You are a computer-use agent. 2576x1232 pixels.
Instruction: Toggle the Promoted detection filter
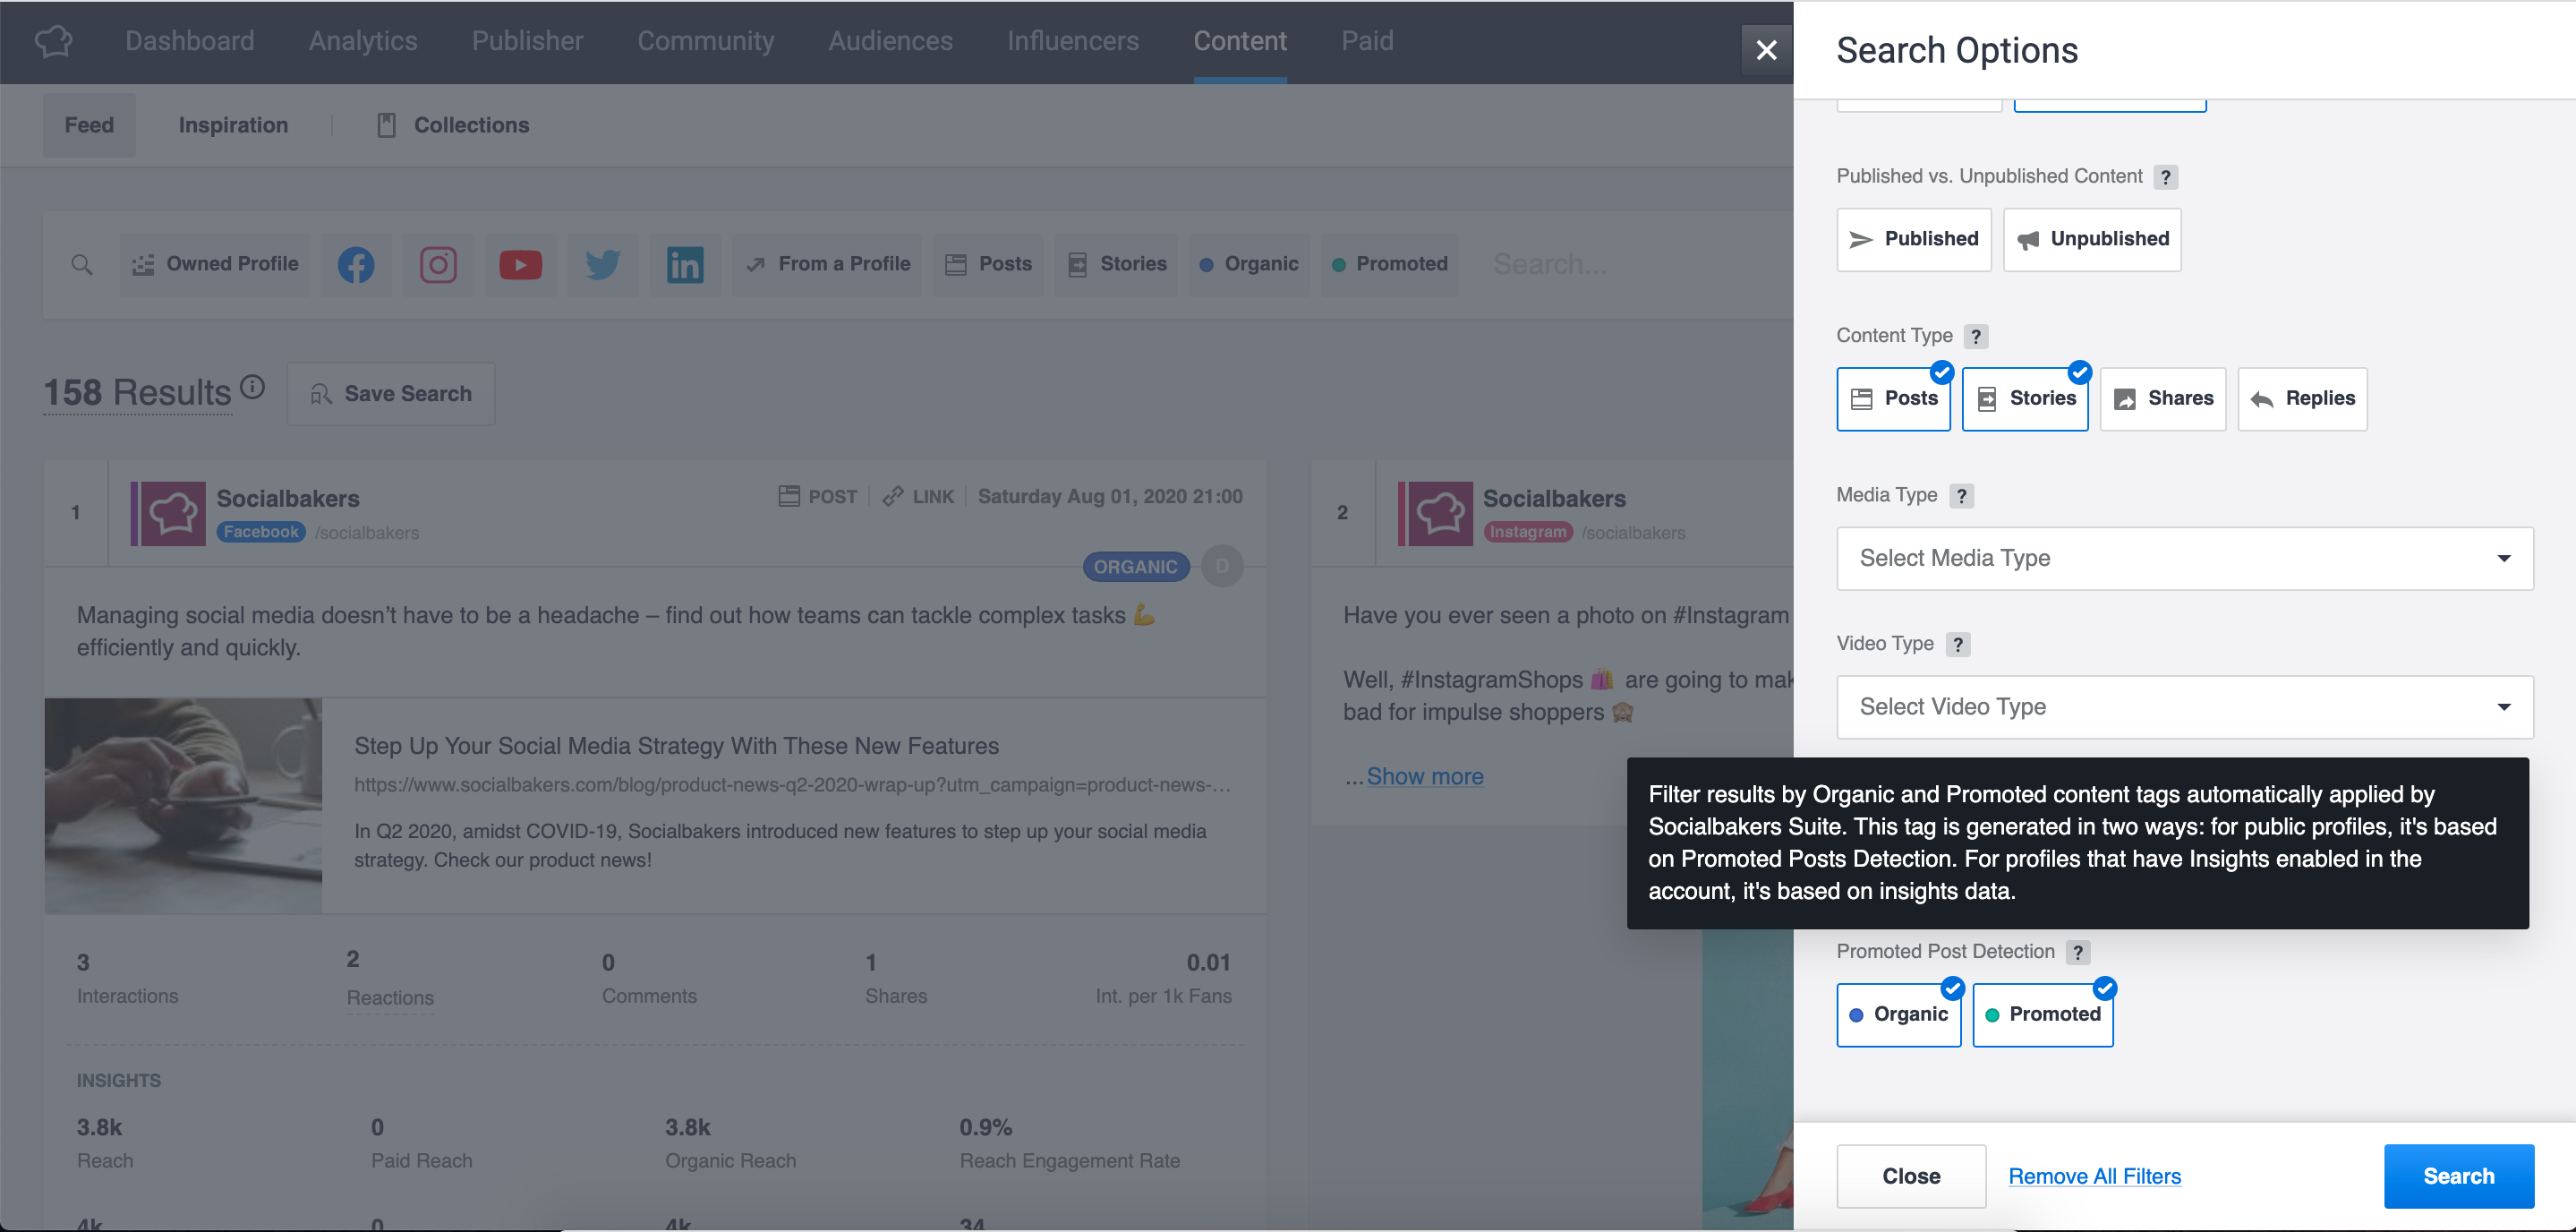tap(2042, 1015)
